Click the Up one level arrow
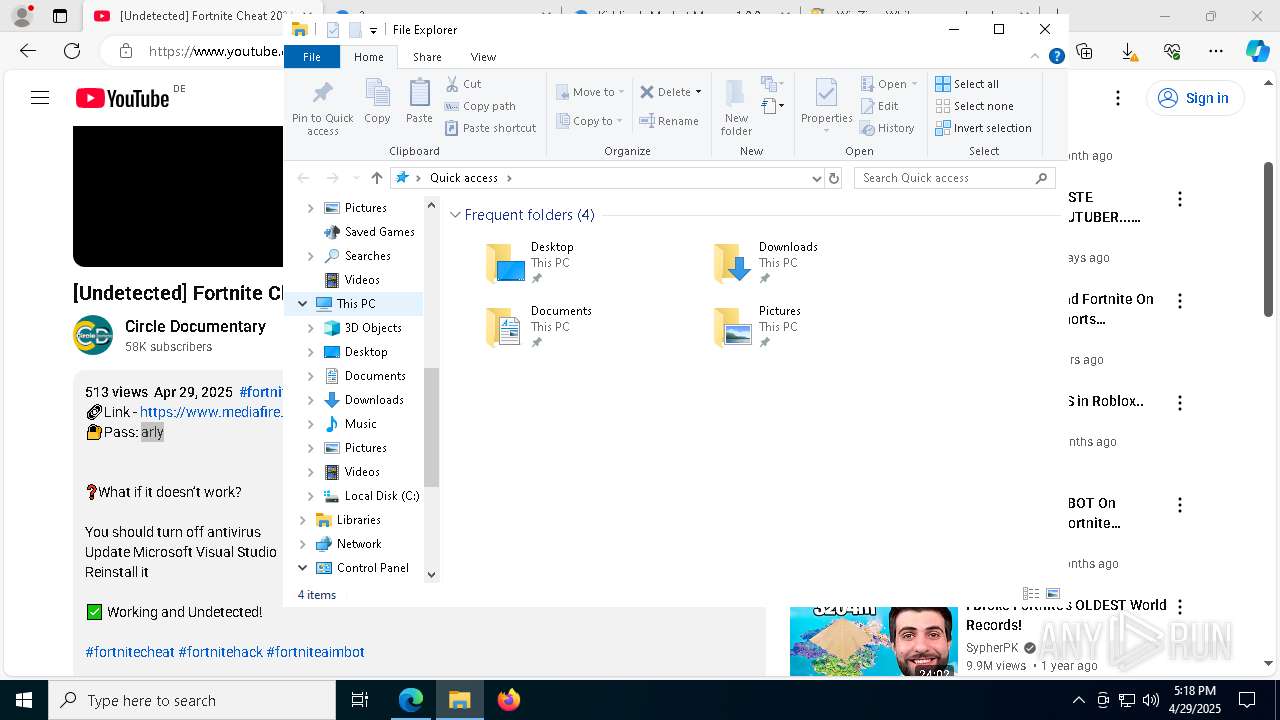This screenshot has height=720, width=1280. [x=376, y=178]
